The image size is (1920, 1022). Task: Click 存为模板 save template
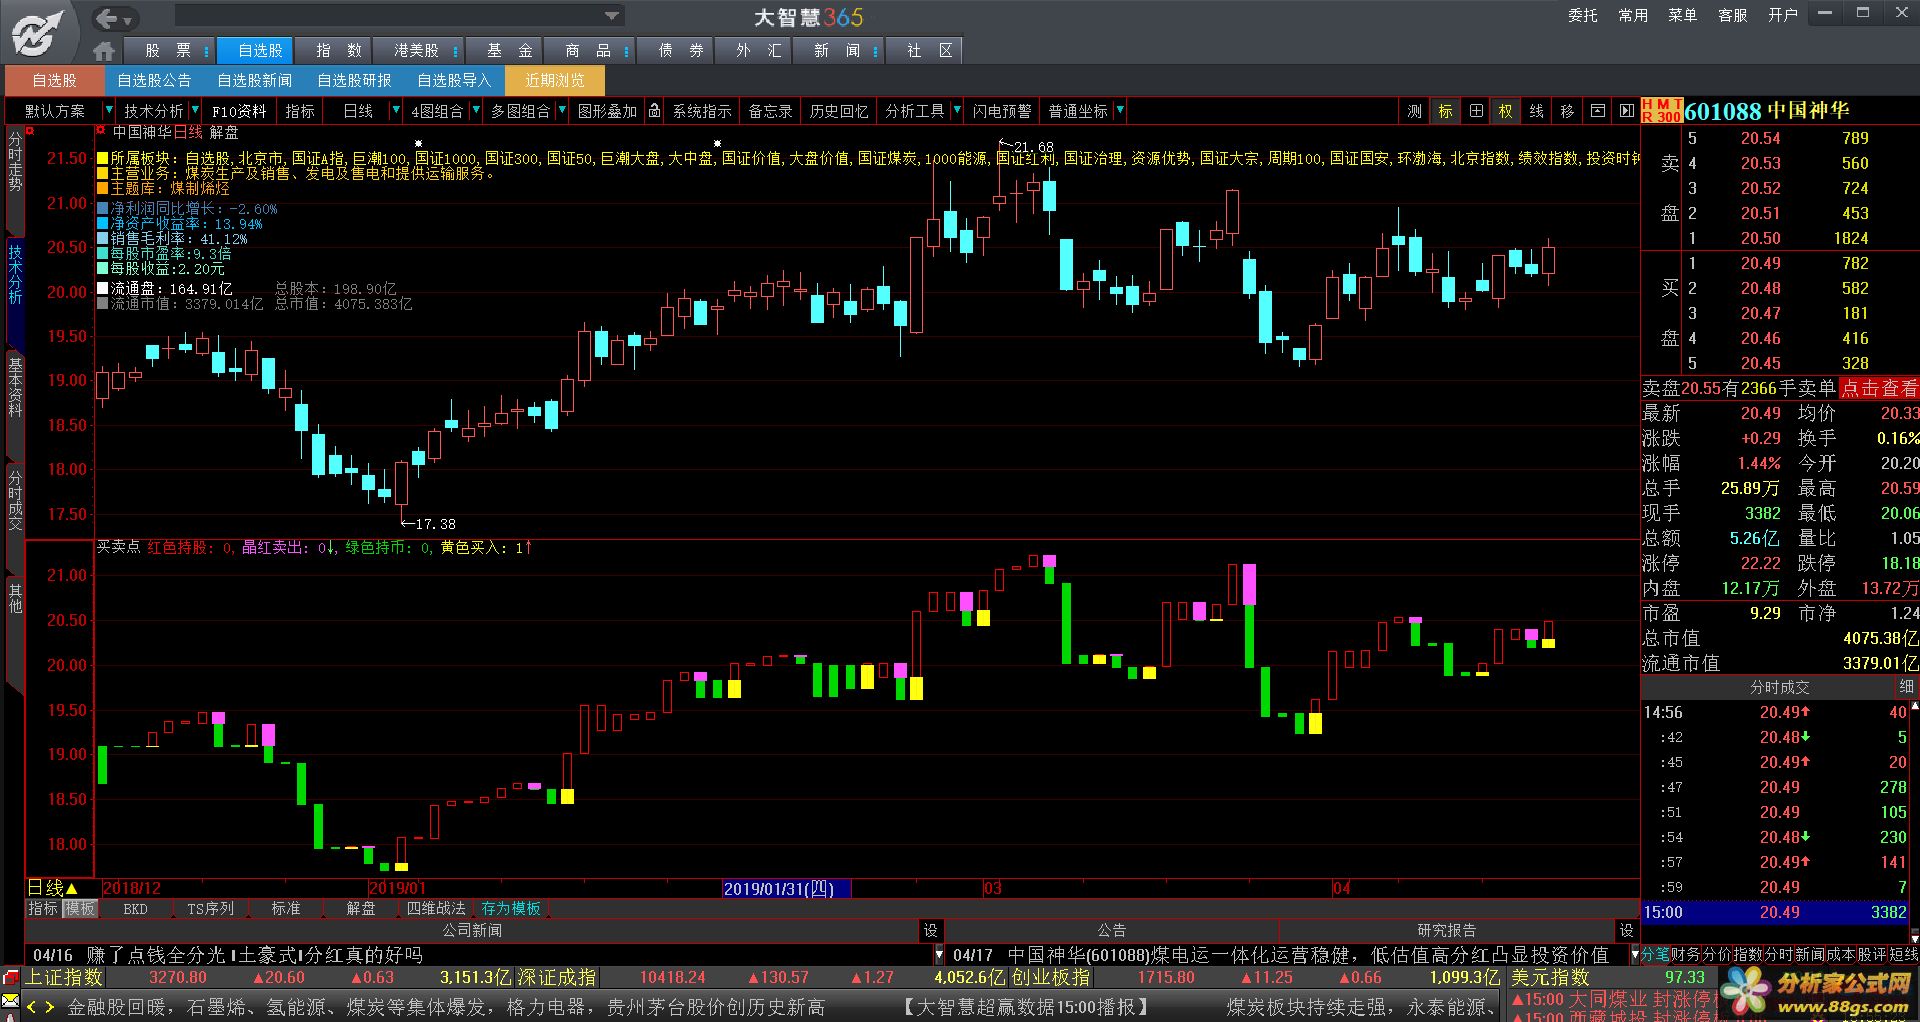pos(511,908)
